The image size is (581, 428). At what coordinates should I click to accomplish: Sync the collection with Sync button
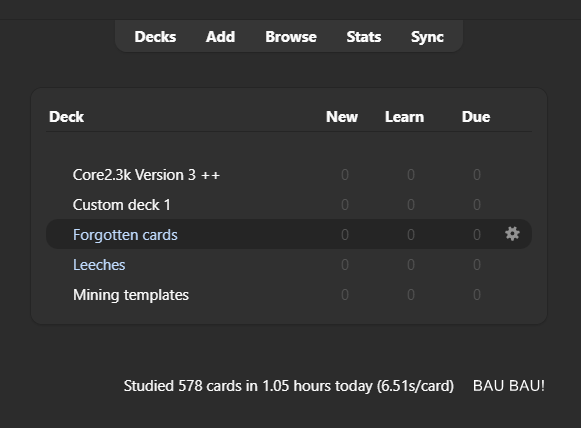(x=427, y=37)
